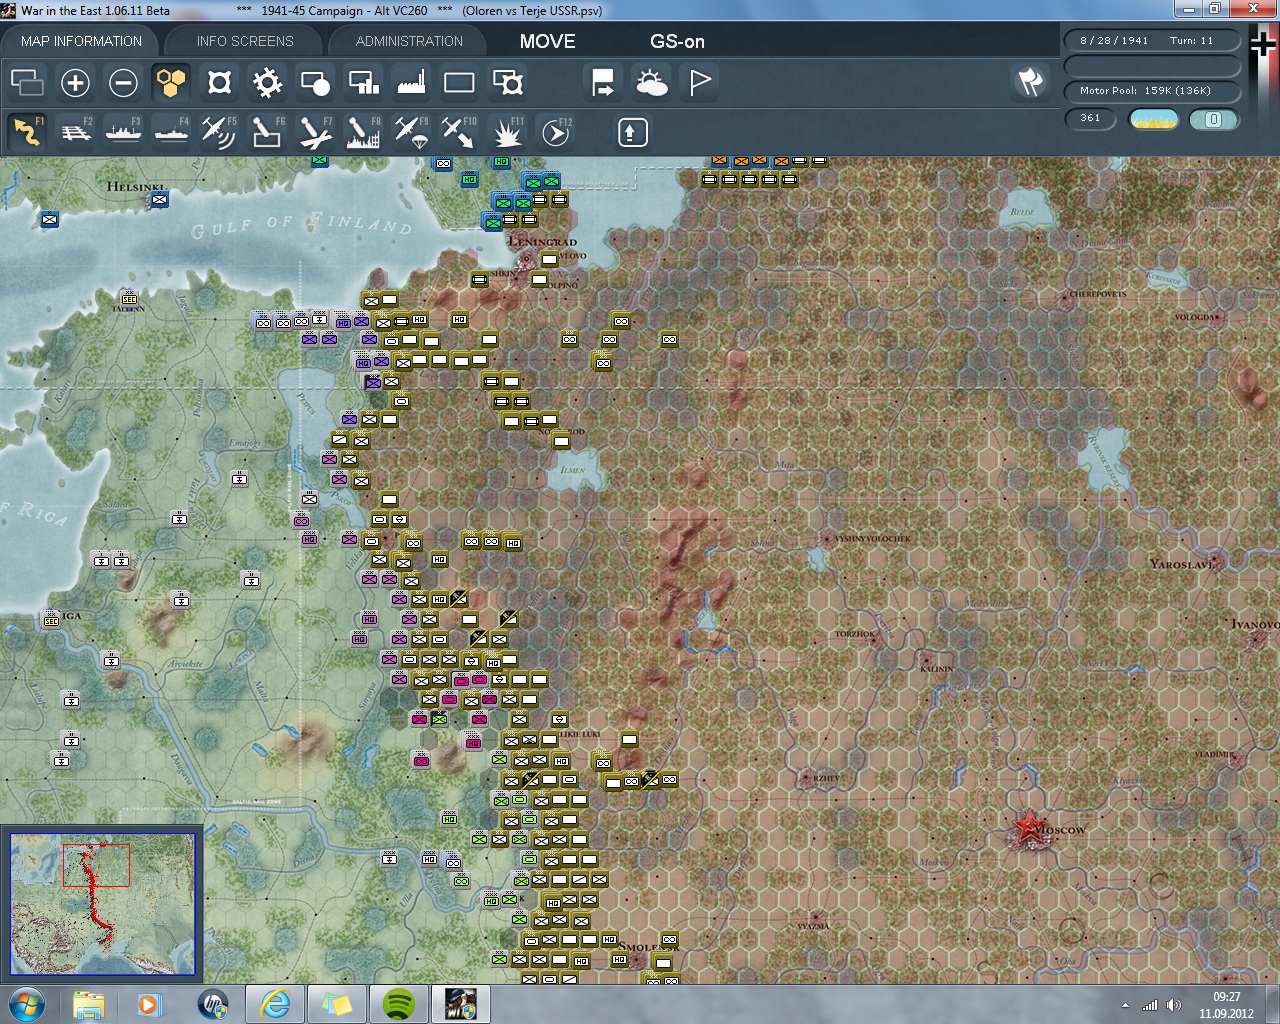Click the air weather indicator showing 0
1280x1024 pixels.
pyautogui.click(x=1213, y=119)
